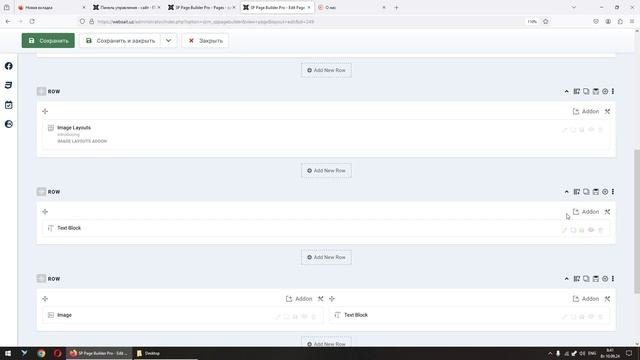Image resolution: width=640 pixels, height=360 pixels.
Task: Add New Row below single Text Block row
Action: (326, 257)
